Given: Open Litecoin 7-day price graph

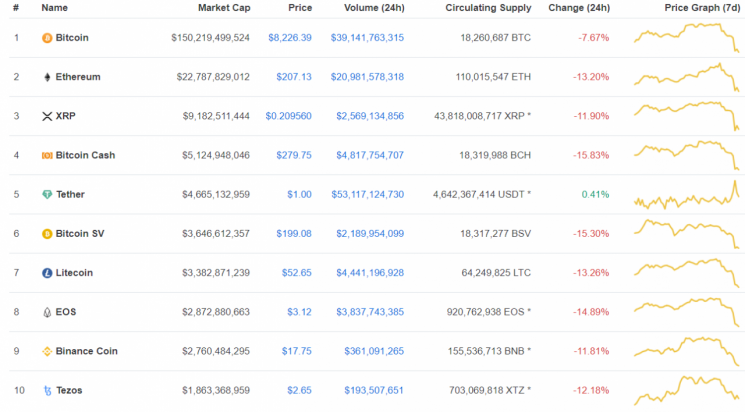Looking at the screenshot, I should pyautogui.click(x=687, y=273).
